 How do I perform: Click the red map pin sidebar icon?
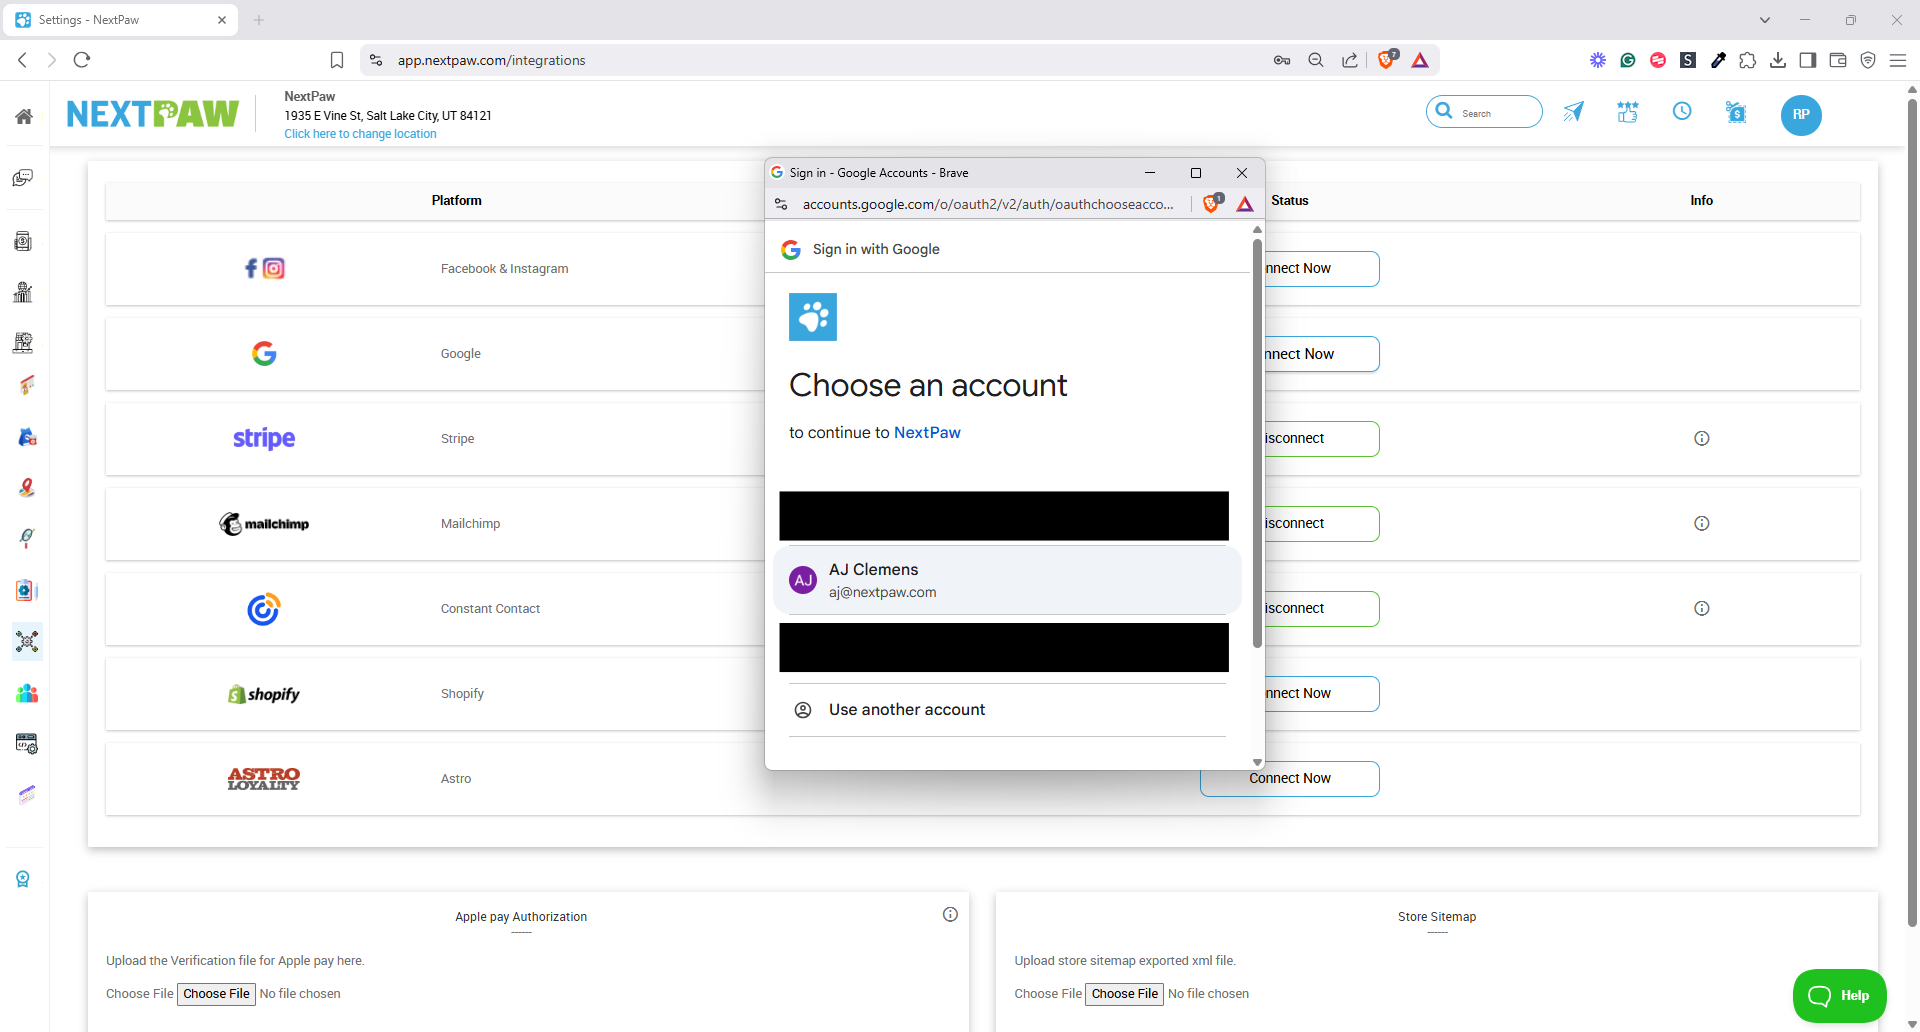tap(27, 487)
